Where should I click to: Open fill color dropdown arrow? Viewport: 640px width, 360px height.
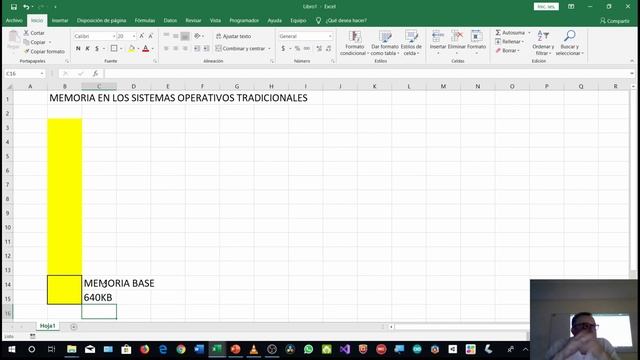pos(138,49)
